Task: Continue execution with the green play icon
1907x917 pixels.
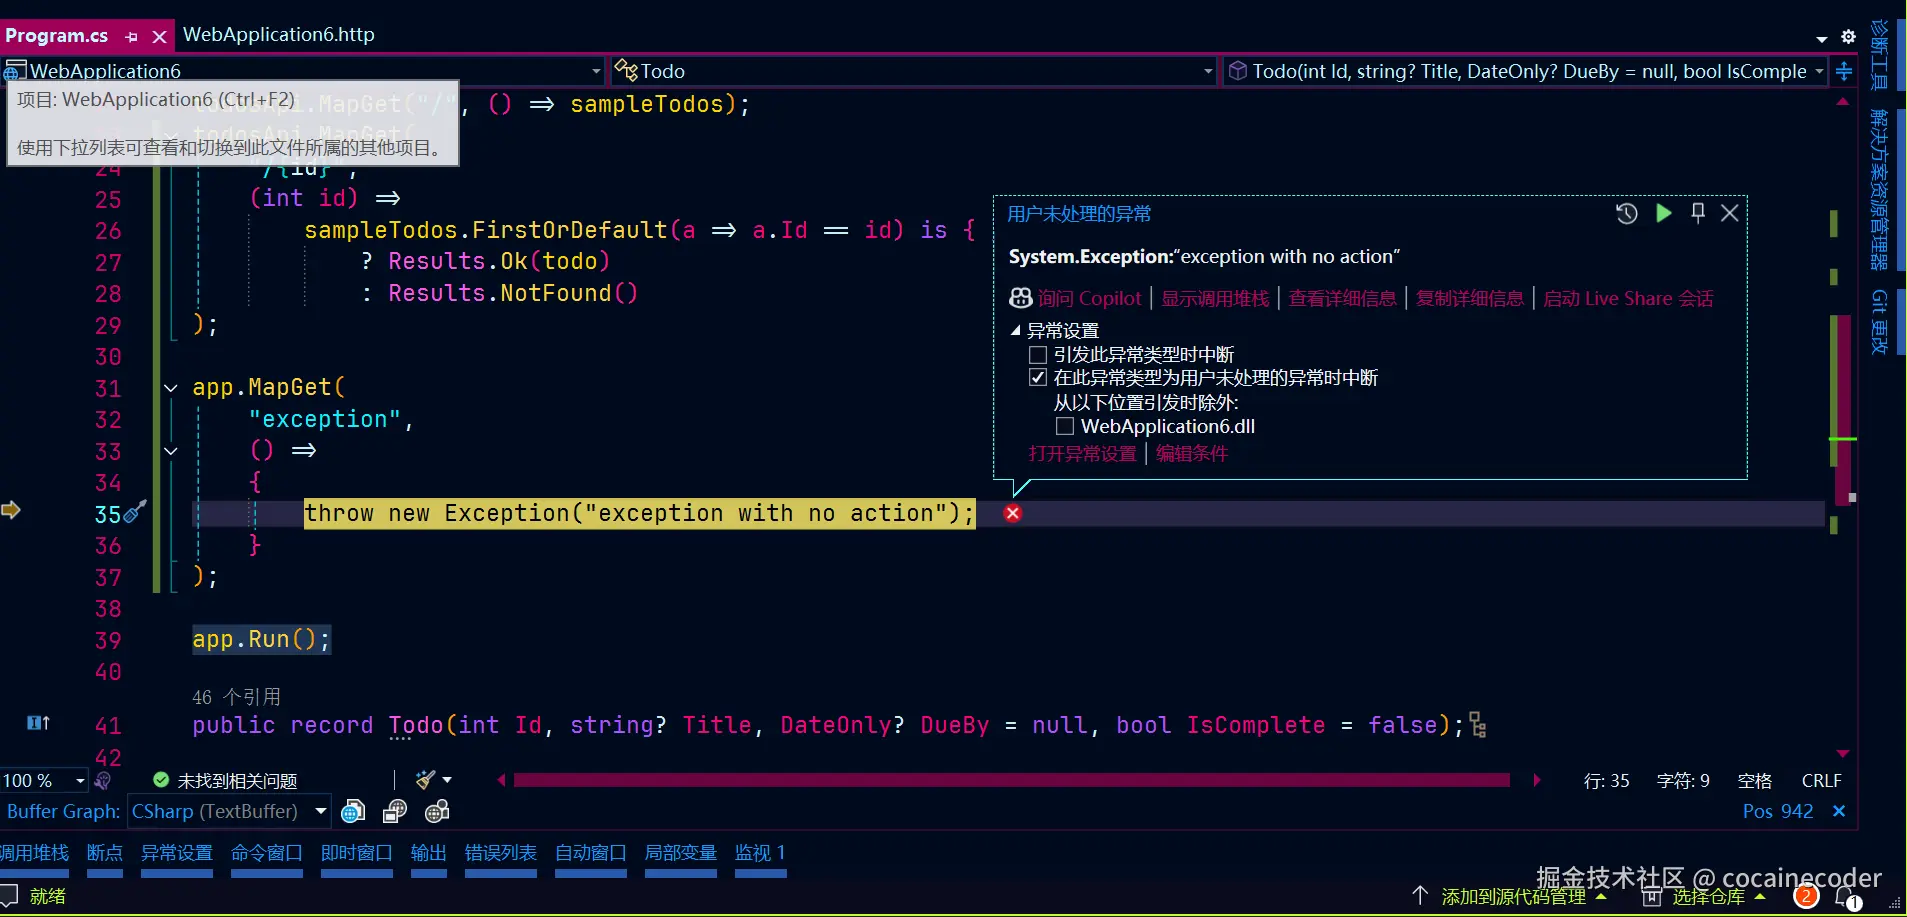Action: (1663, 213)
